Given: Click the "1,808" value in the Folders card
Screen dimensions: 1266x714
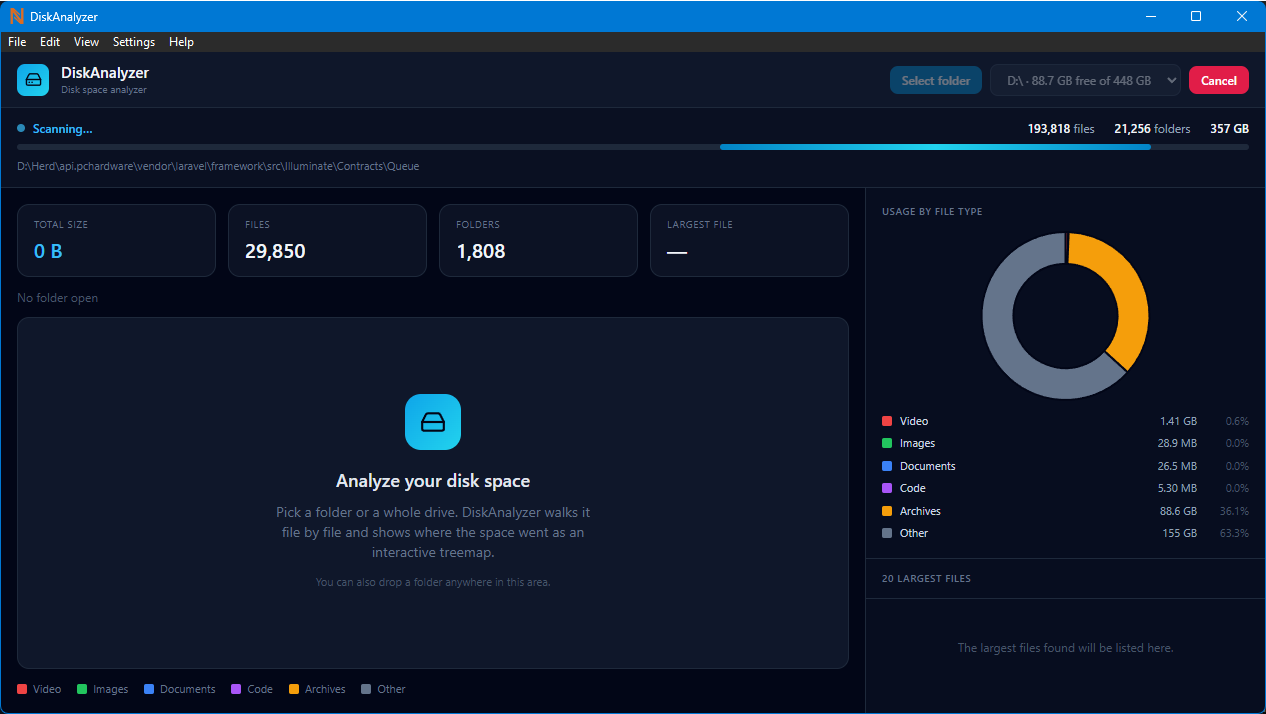Looking at the screenshot, I should [x=481, y=252].
